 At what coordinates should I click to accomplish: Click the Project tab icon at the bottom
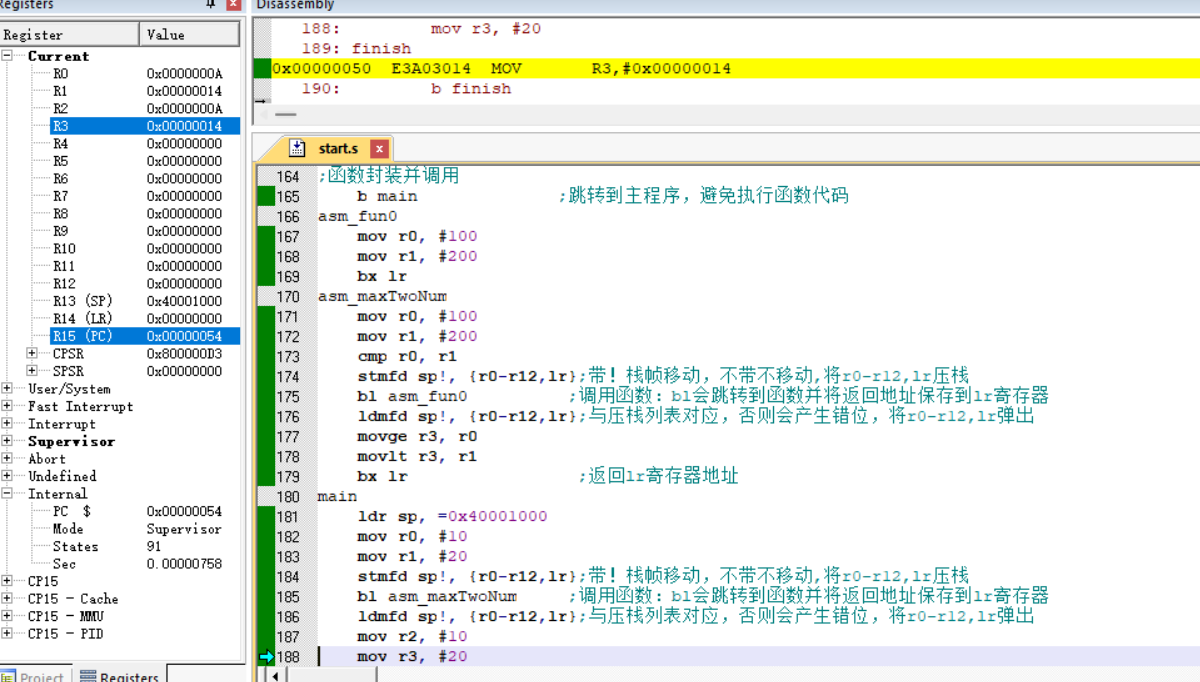(x=8, y=677)
